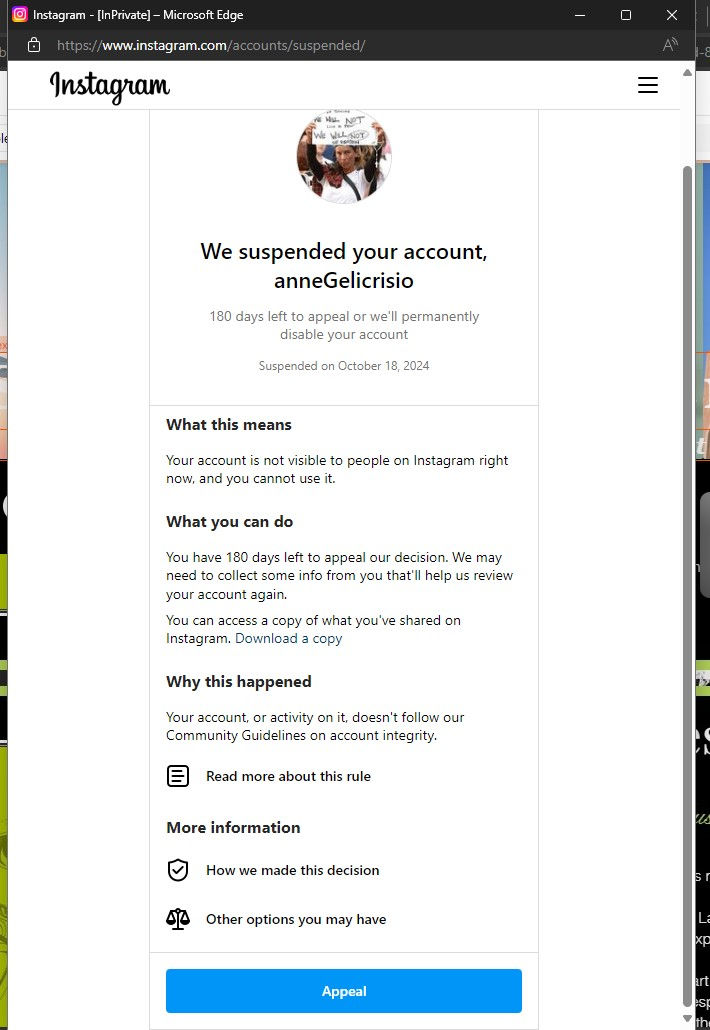Open Read more about this rule

[x=288, y=776]
